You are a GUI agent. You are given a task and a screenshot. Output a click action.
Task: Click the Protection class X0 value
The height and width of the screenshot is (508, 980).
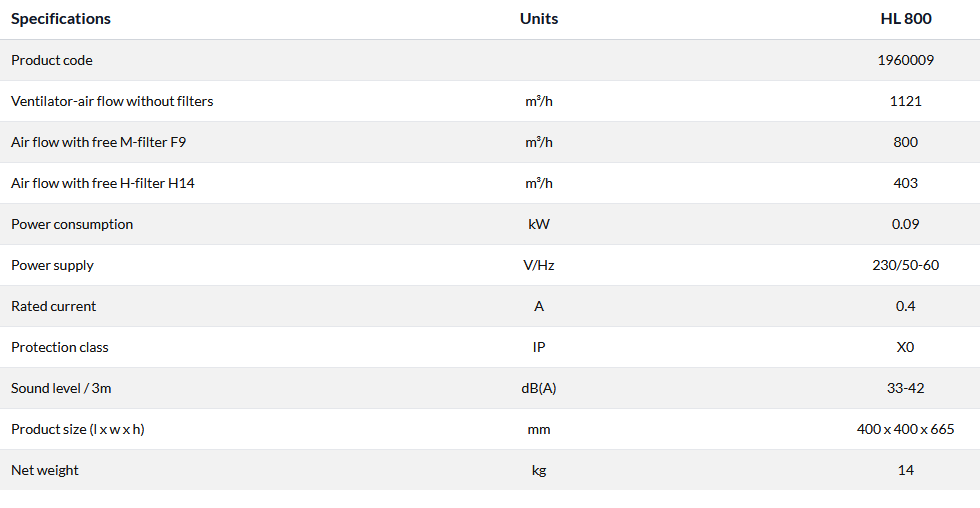[x=905, y=347]
